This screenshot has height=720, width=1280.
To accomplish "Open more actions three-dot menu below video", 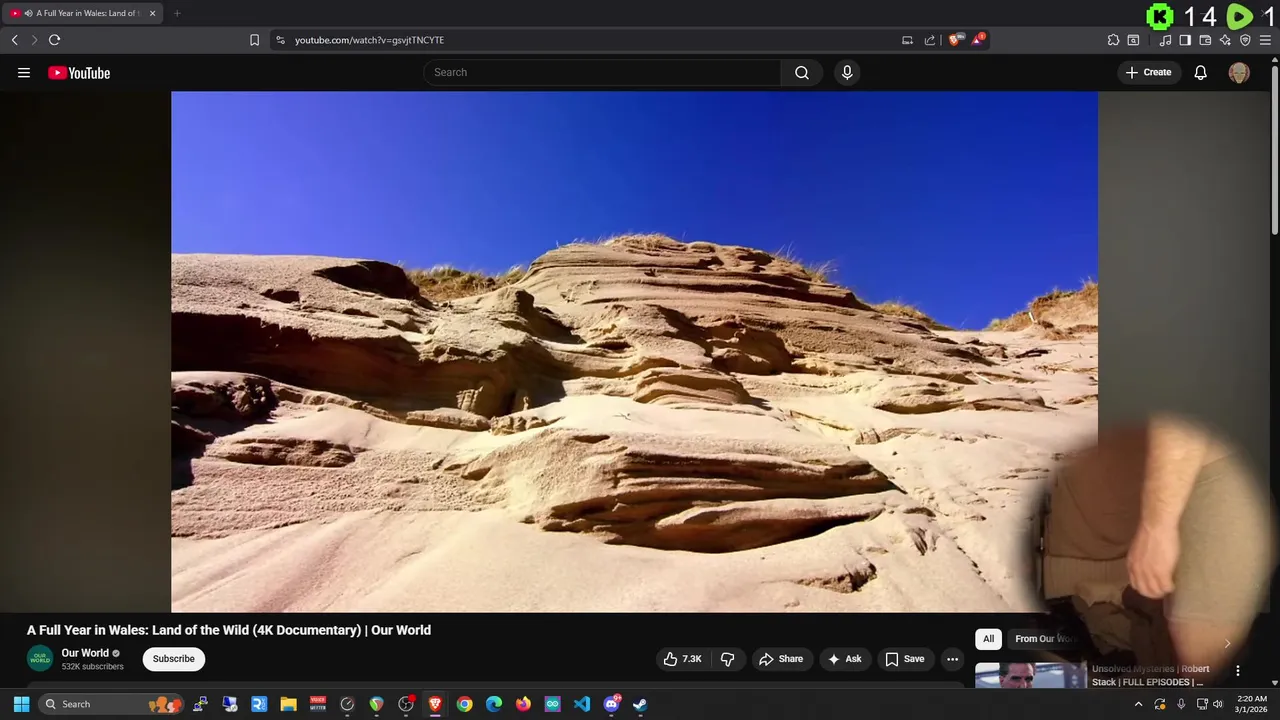I will click(x=952, y=659).
